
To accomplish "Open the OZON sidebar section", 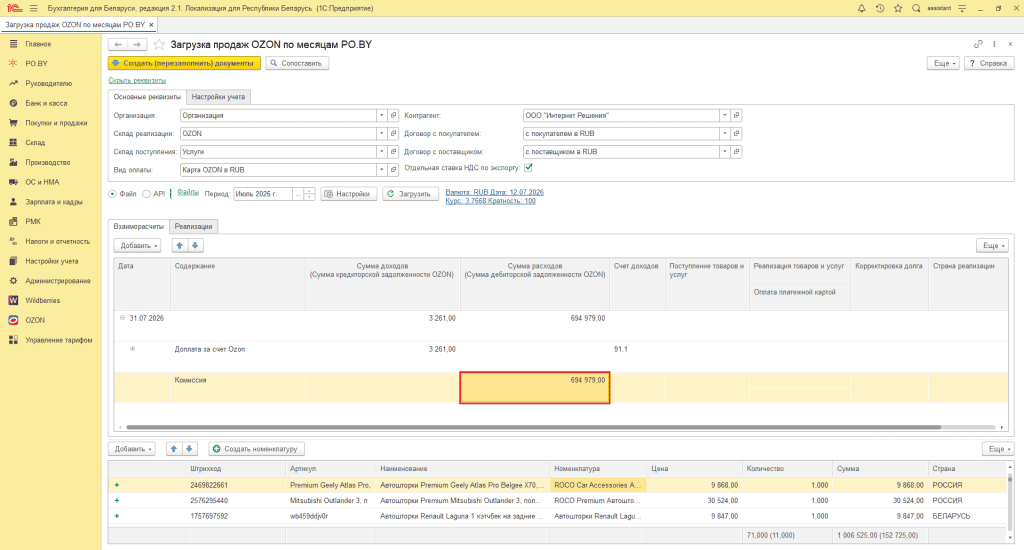I will (35, 320).
